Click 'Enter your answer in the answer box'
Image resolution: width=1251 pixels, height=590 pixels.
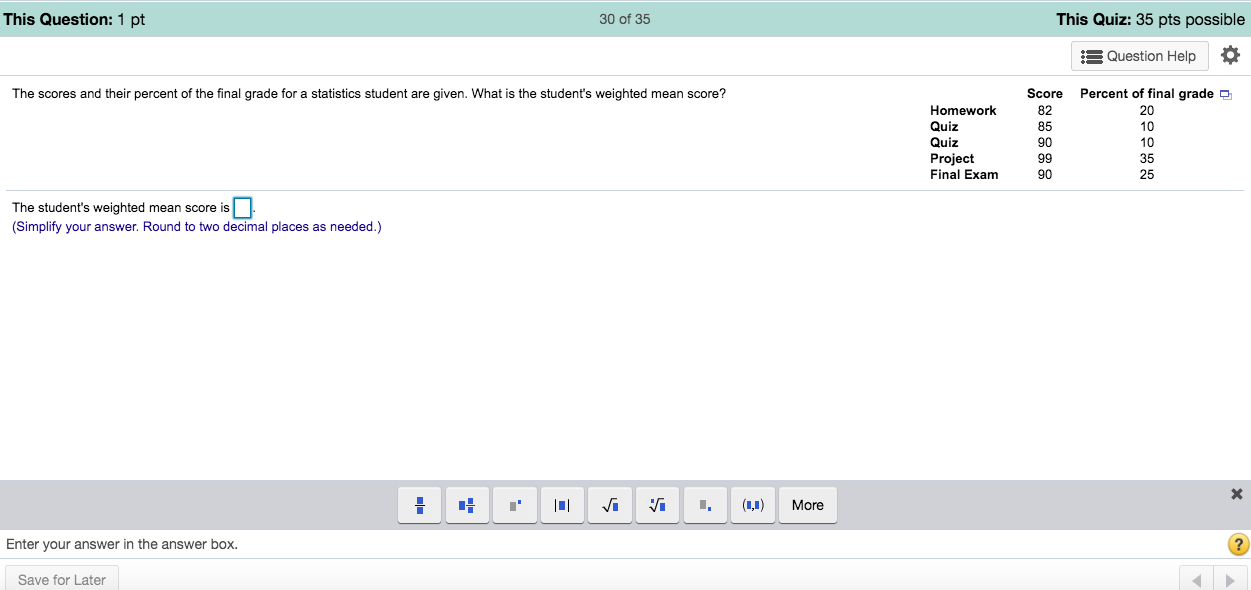[x=122, y=545]
